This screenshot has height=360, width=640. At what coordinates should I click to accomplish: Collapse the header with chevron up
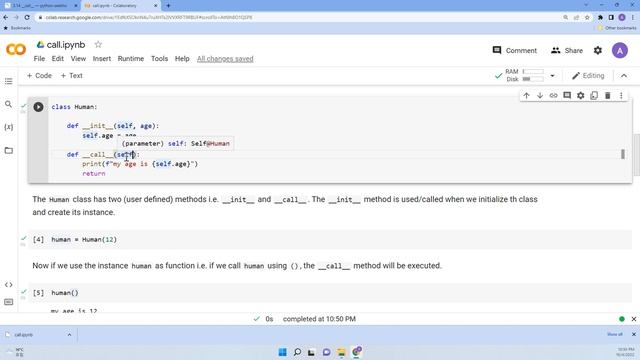coord(624,76)
